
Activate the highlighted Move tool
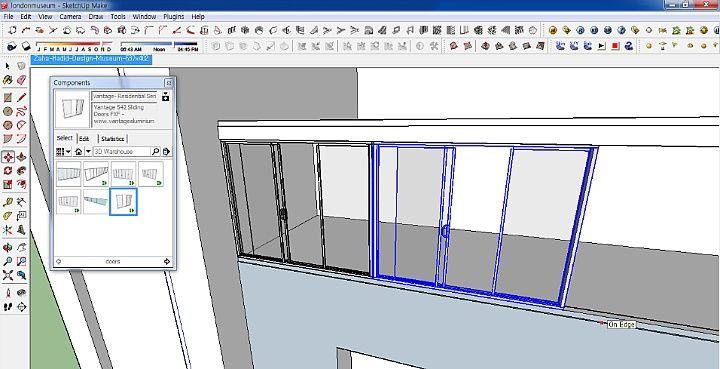click(x=7, y=157)
